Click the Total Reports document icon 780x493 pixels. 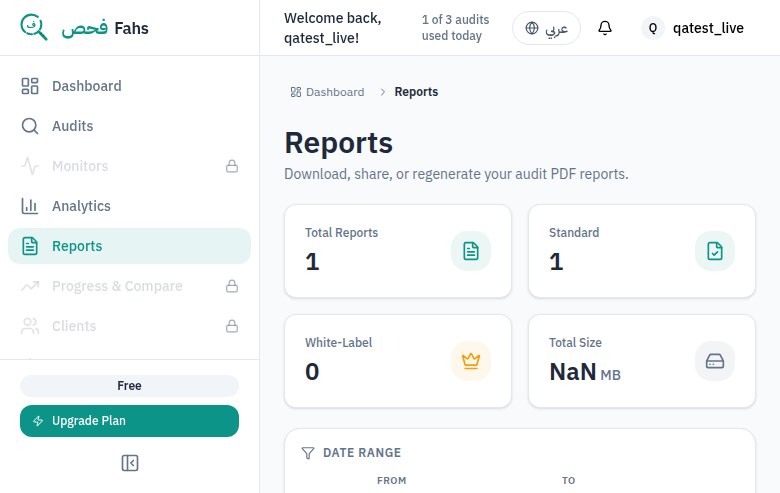click(471, 251)
